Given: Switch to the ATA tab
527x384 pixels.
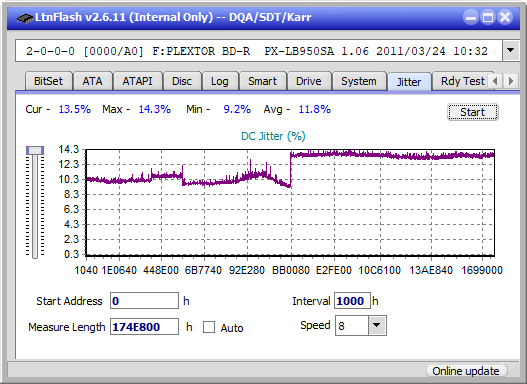Looking at the screenshot, I should pos(92,81).
